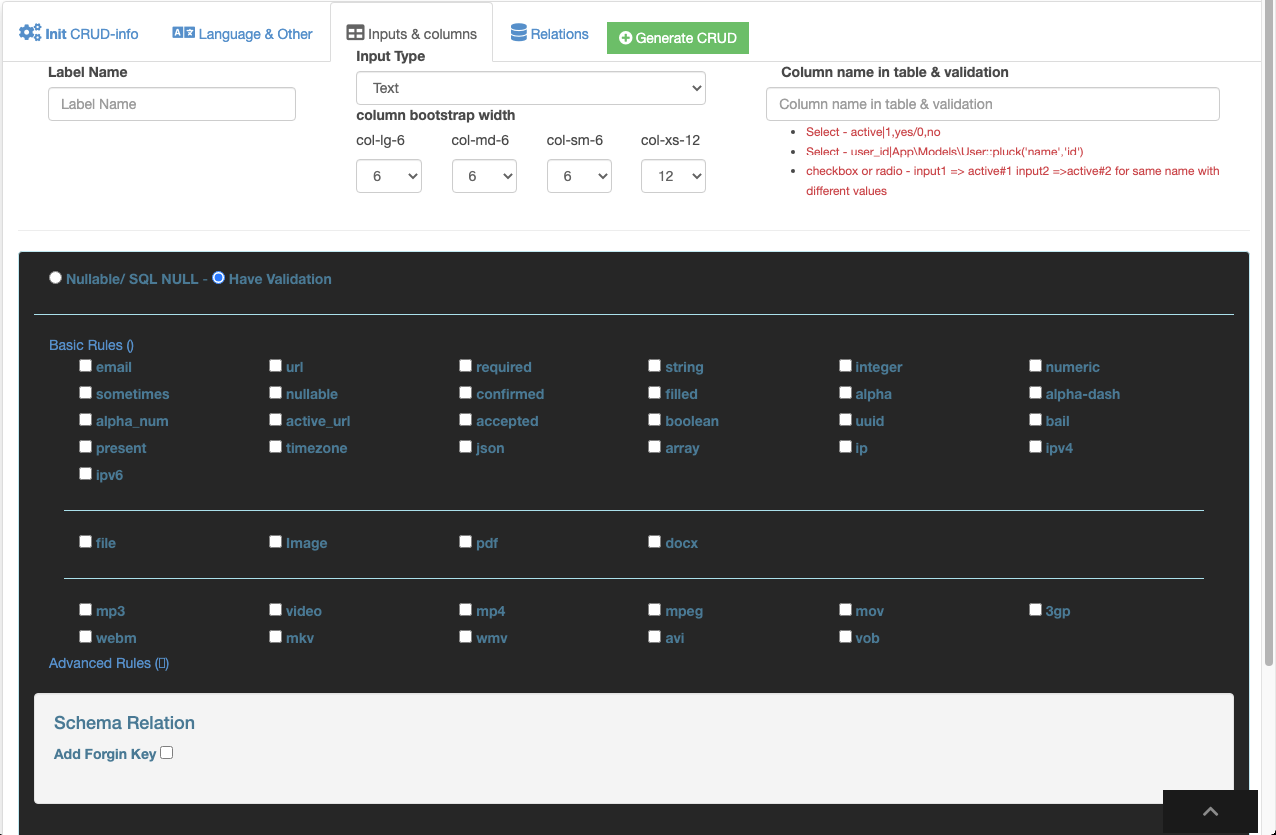1276x835 pixels.
Task: Check the required rule checkbox
Action: [465, 366]
